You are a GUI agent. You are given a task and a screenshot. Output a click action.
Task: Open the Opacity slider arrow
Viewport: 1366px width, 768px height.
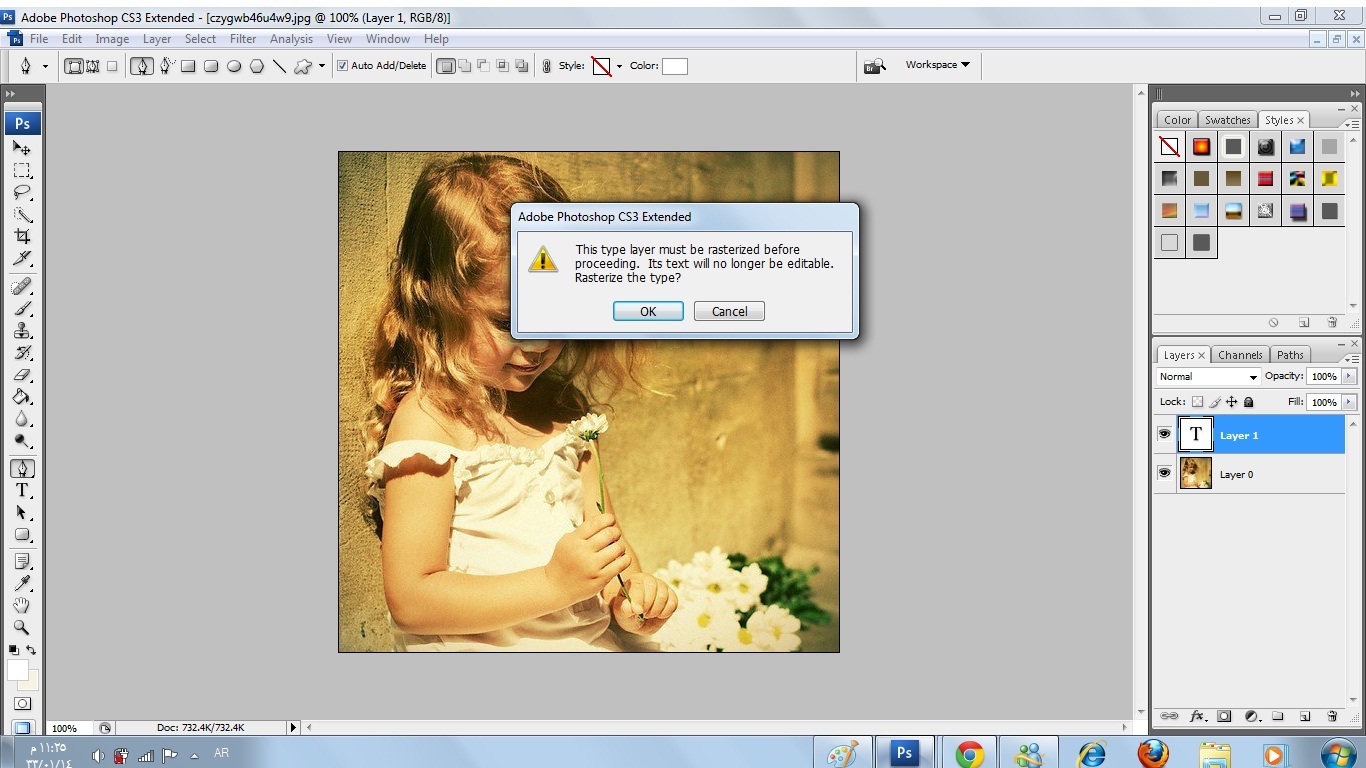click(x=1349, y=377)
